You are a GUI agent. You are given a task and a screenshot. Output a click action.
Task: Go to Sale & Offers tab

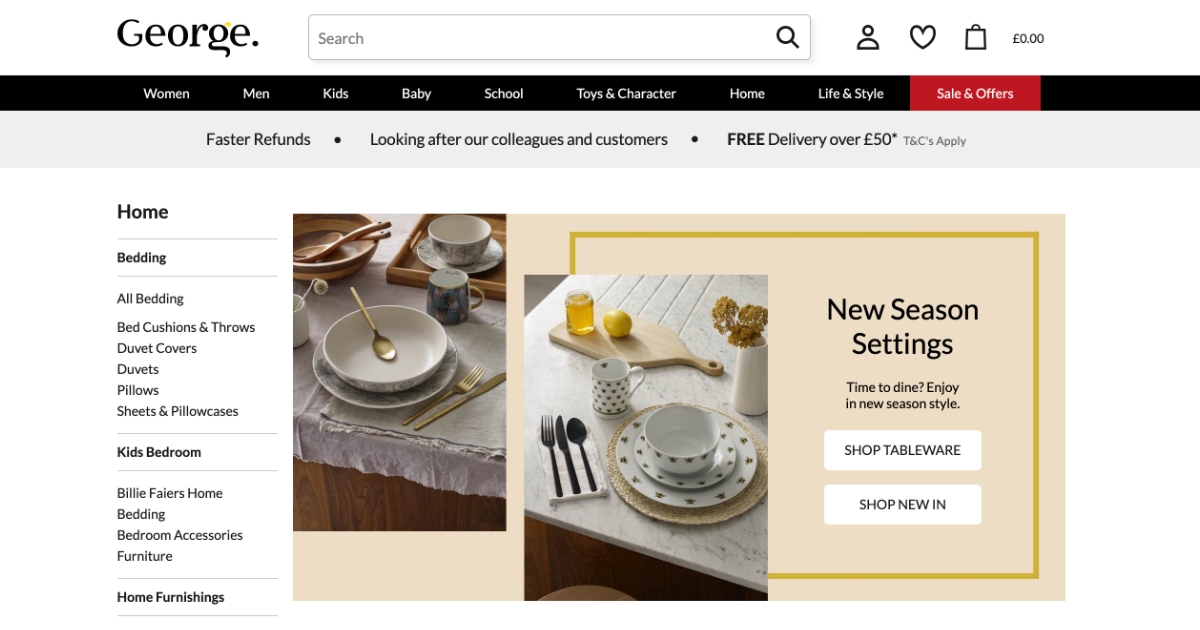coord(975,93)
